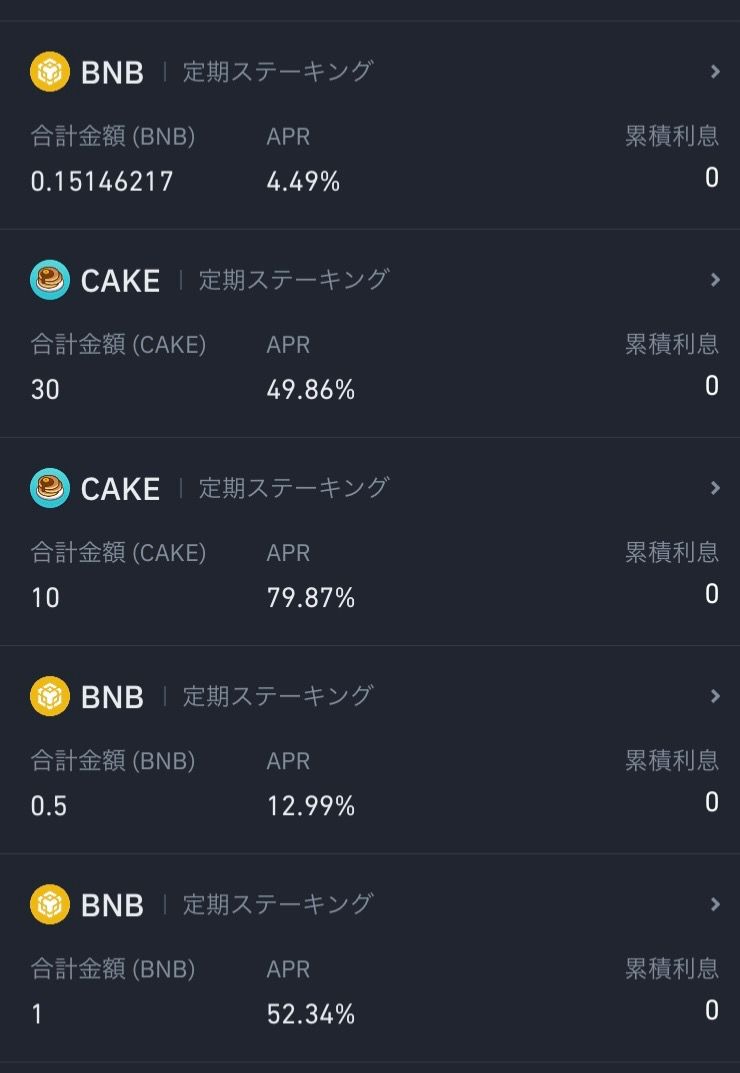Click the CAKE pancake icon with 49.86% APR
This screenshot has width=740, height=1073.
point(50,280)
